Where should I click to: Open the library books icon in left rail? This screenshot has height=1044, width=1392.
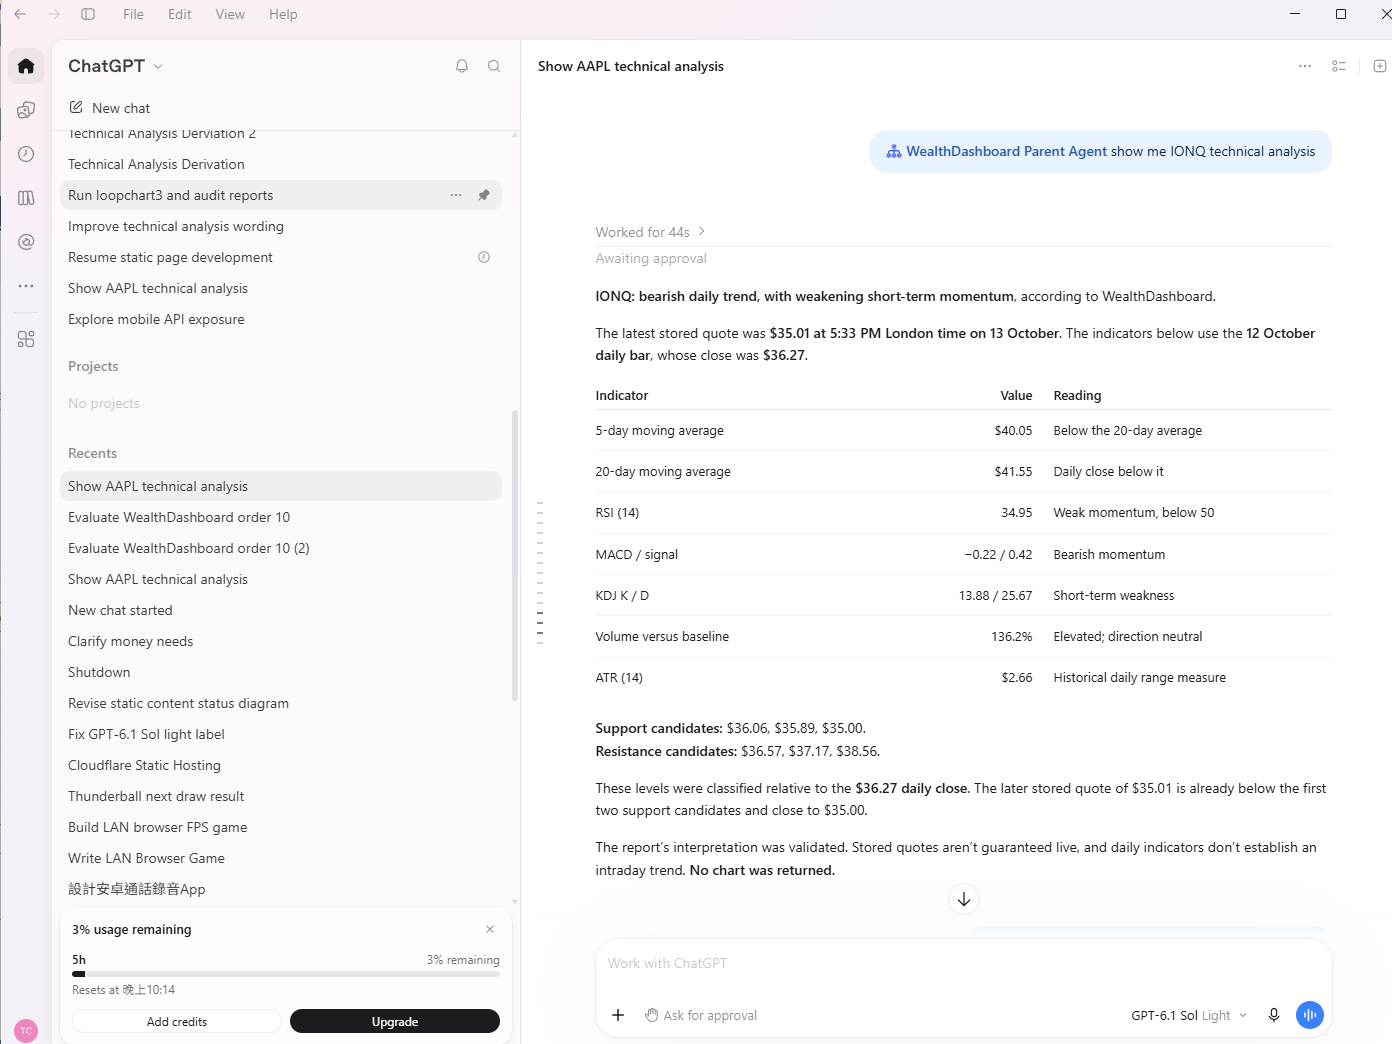[26, 198]
